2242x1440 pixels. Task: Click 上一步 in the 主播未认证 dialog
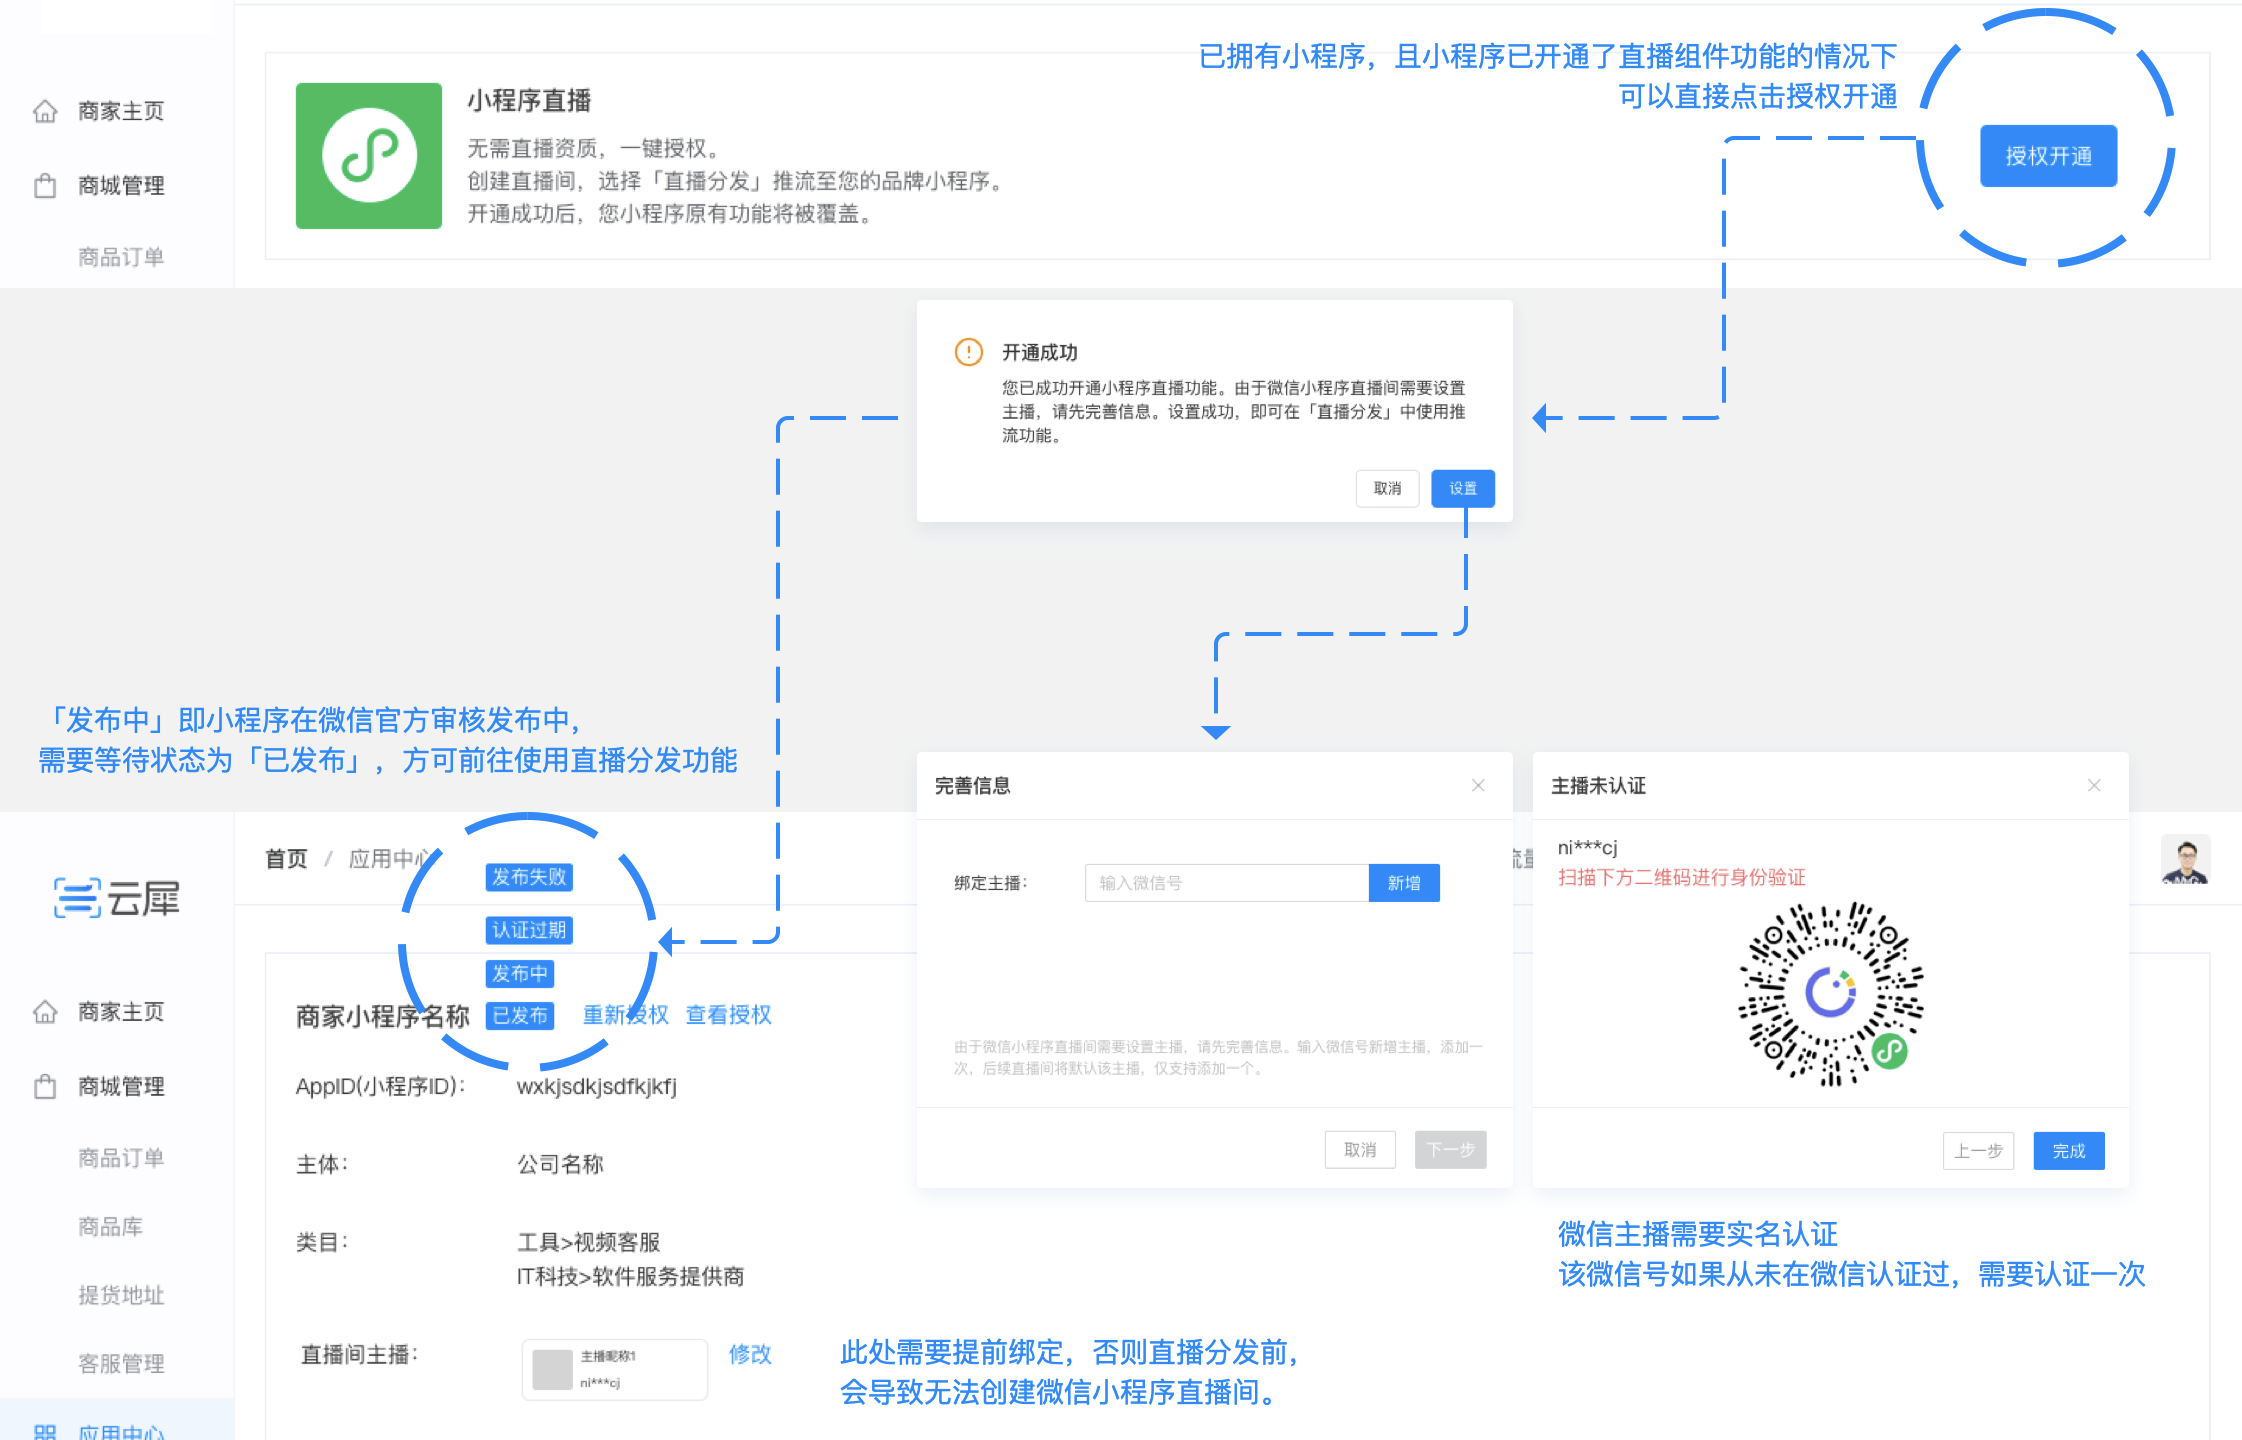[x=1978, y=1151]
